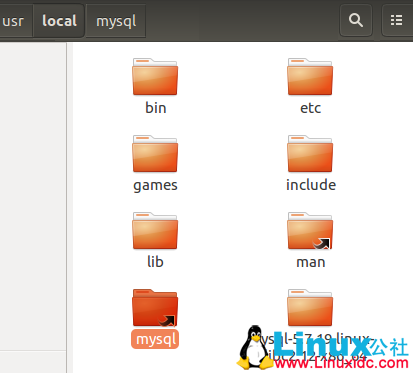Click the "etc" folder name label
Screen dimensions: 413x373
click(x=310, y=108)
